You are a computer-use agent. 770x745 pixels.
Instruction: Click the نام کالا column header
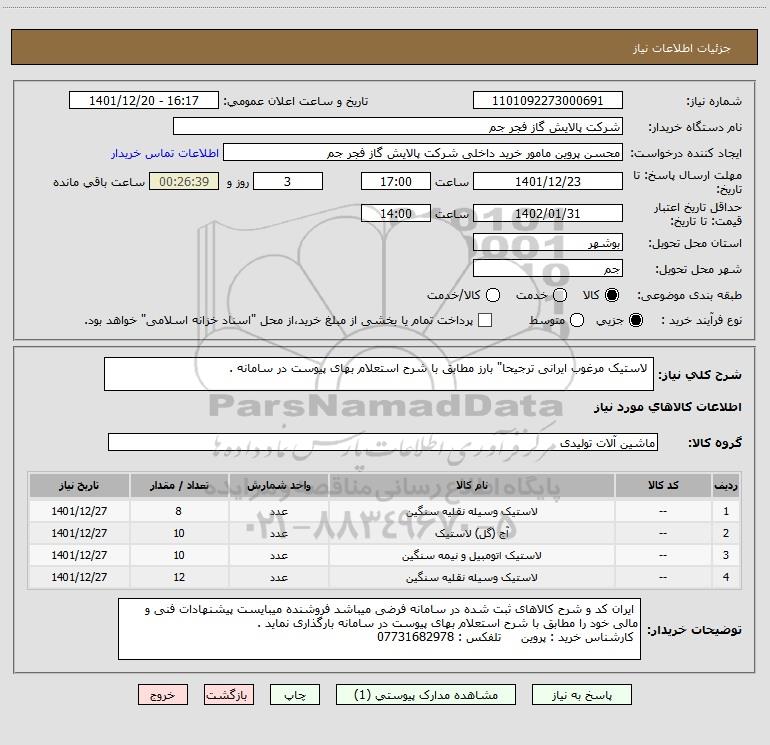click(471, 485)
